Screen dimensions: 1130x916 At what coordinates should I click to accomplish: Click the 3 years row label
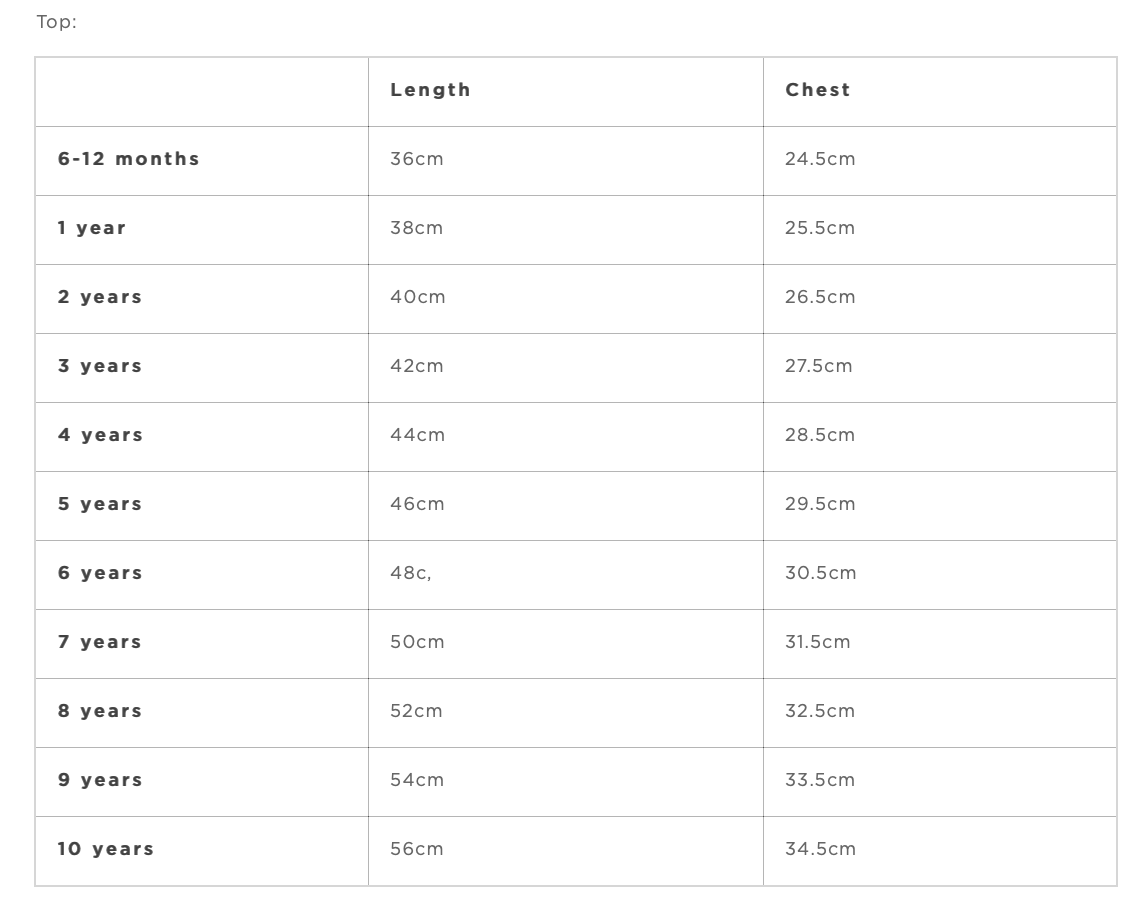pyautogui.click(x=100, y=366)
